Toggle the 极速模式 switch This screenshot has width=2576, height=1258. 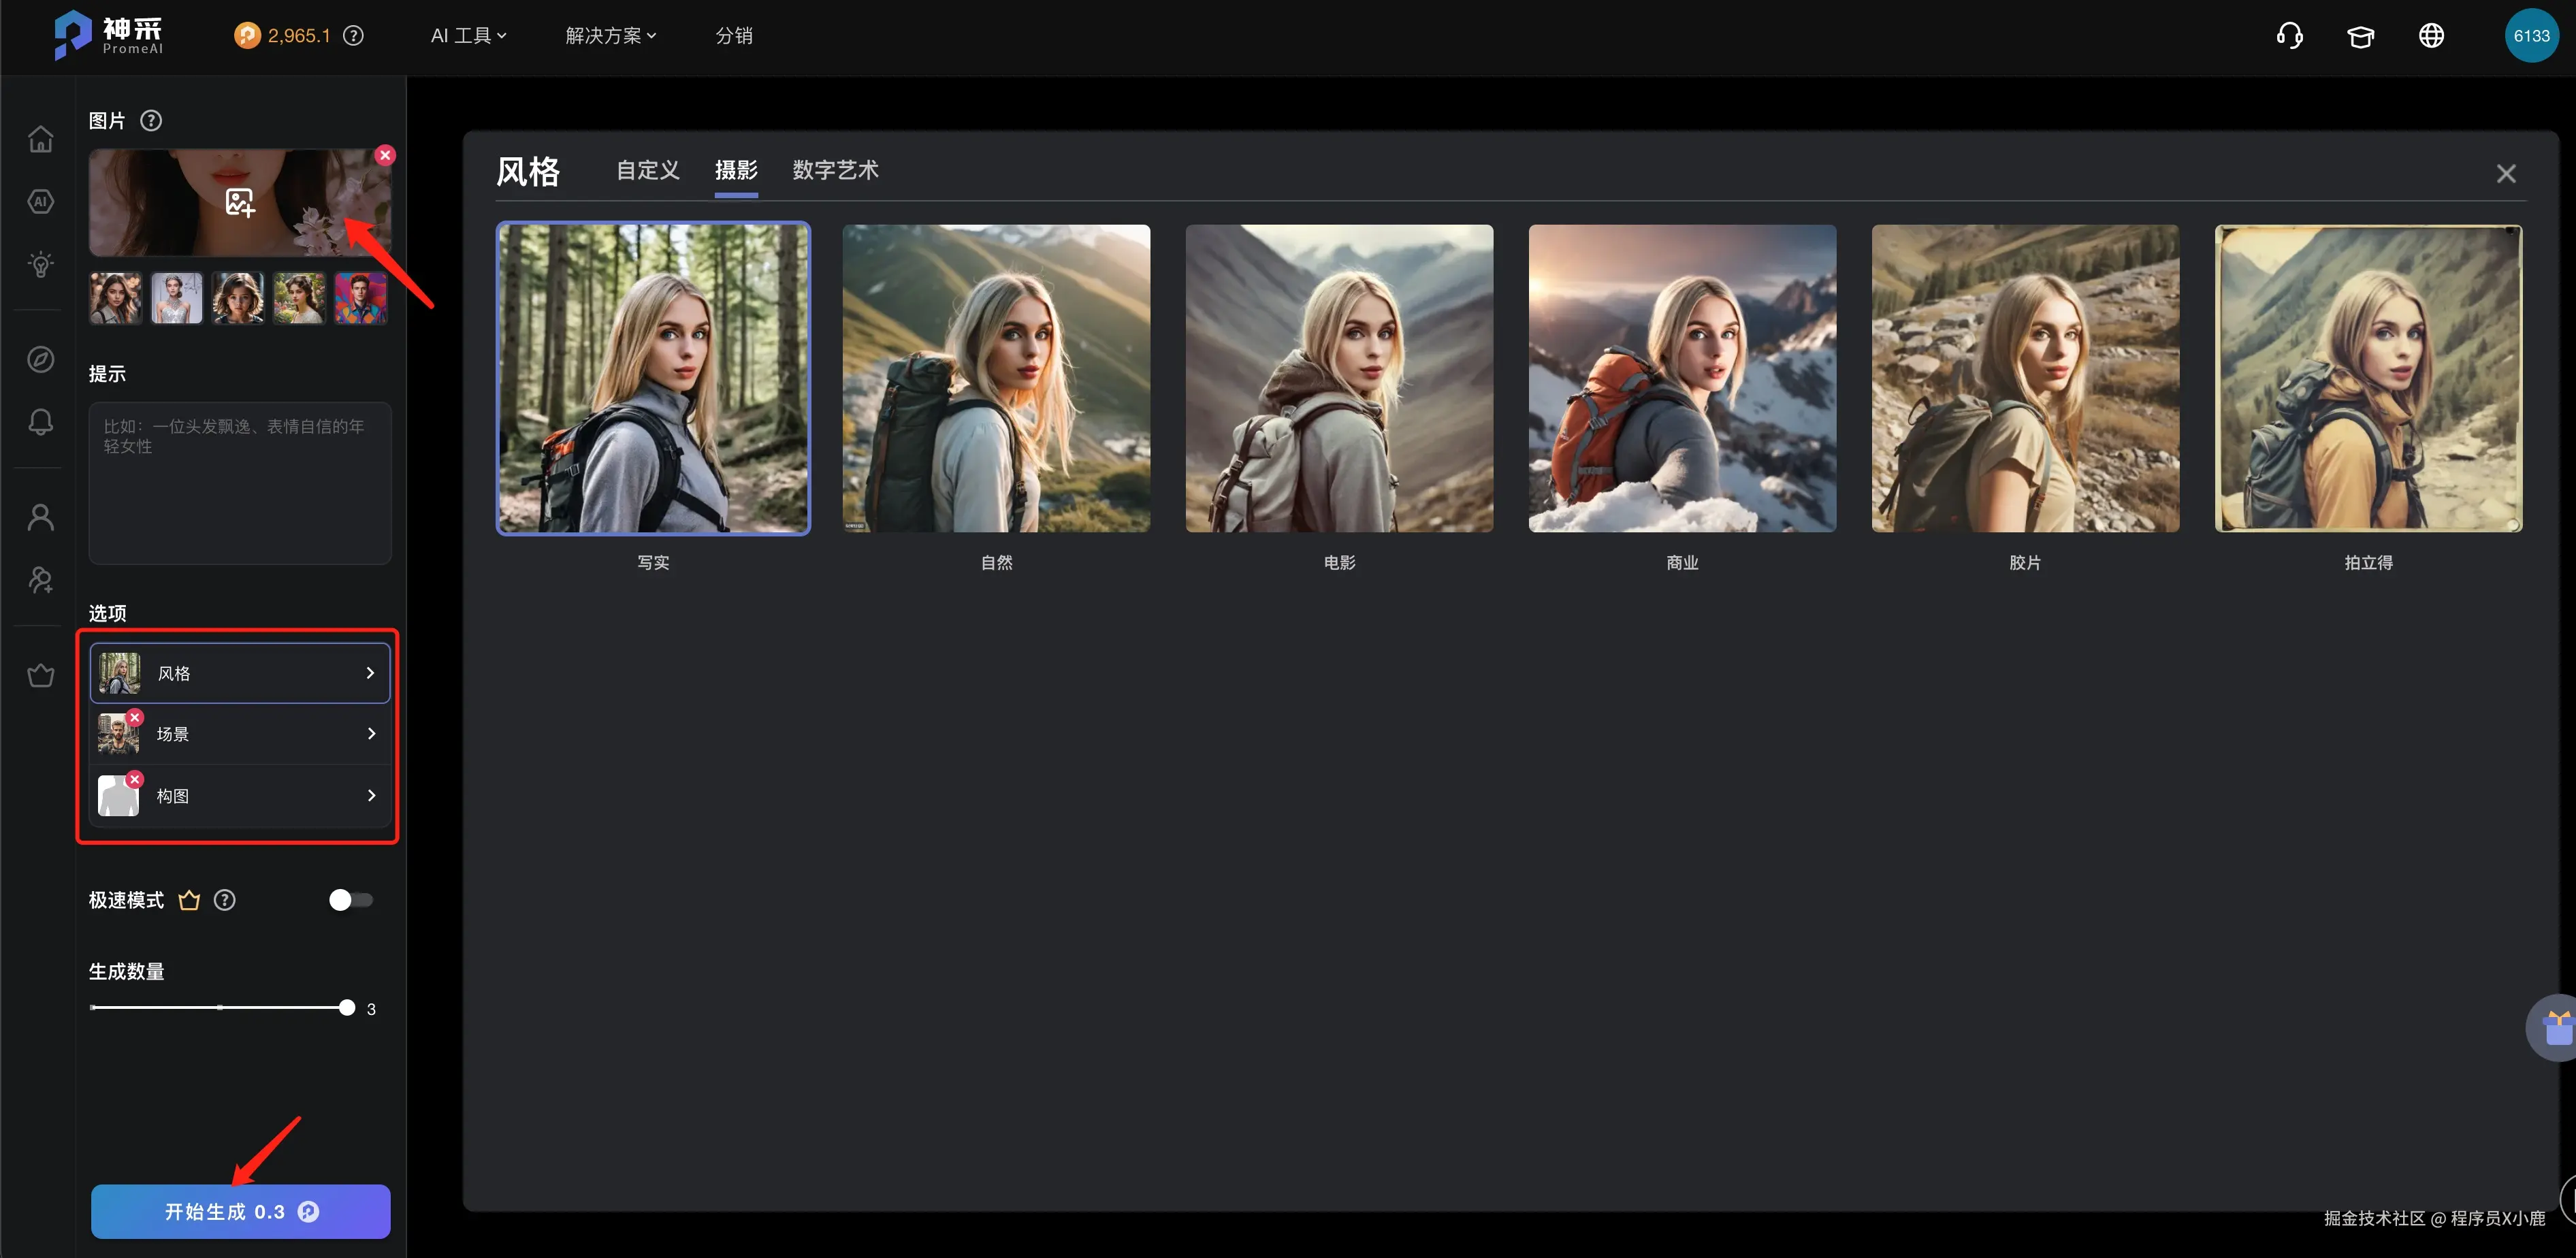tap(350, 900)
